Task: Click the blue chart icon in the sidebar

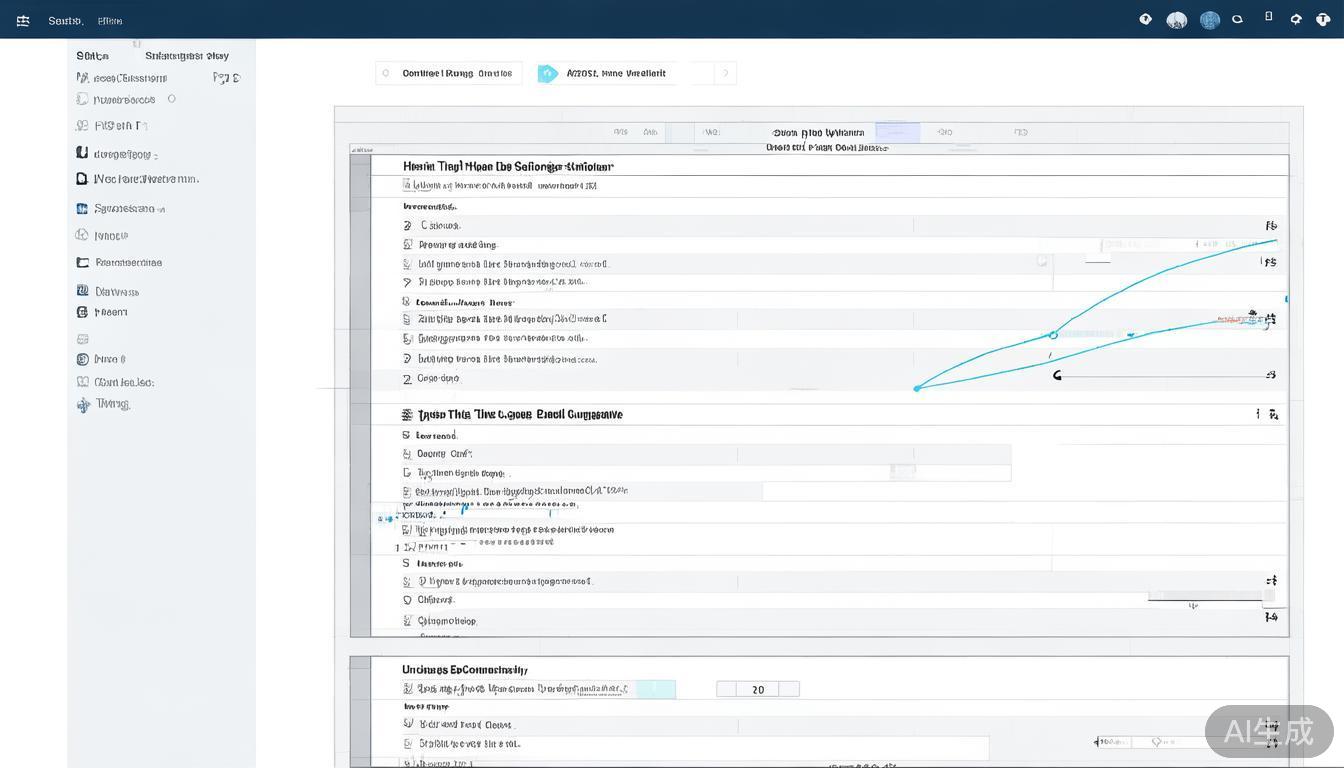Action: coord(82,209)
